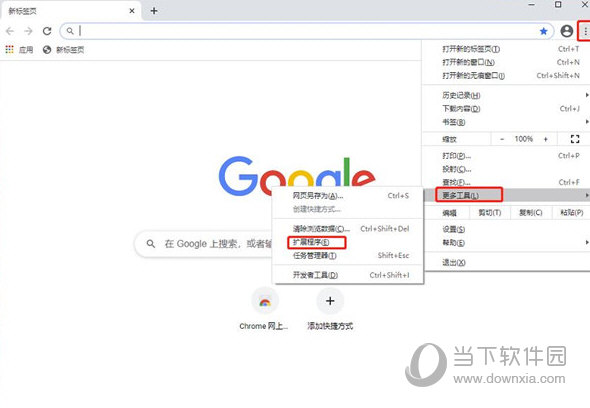Click the 100% zoom value

(x=524, y=139)
